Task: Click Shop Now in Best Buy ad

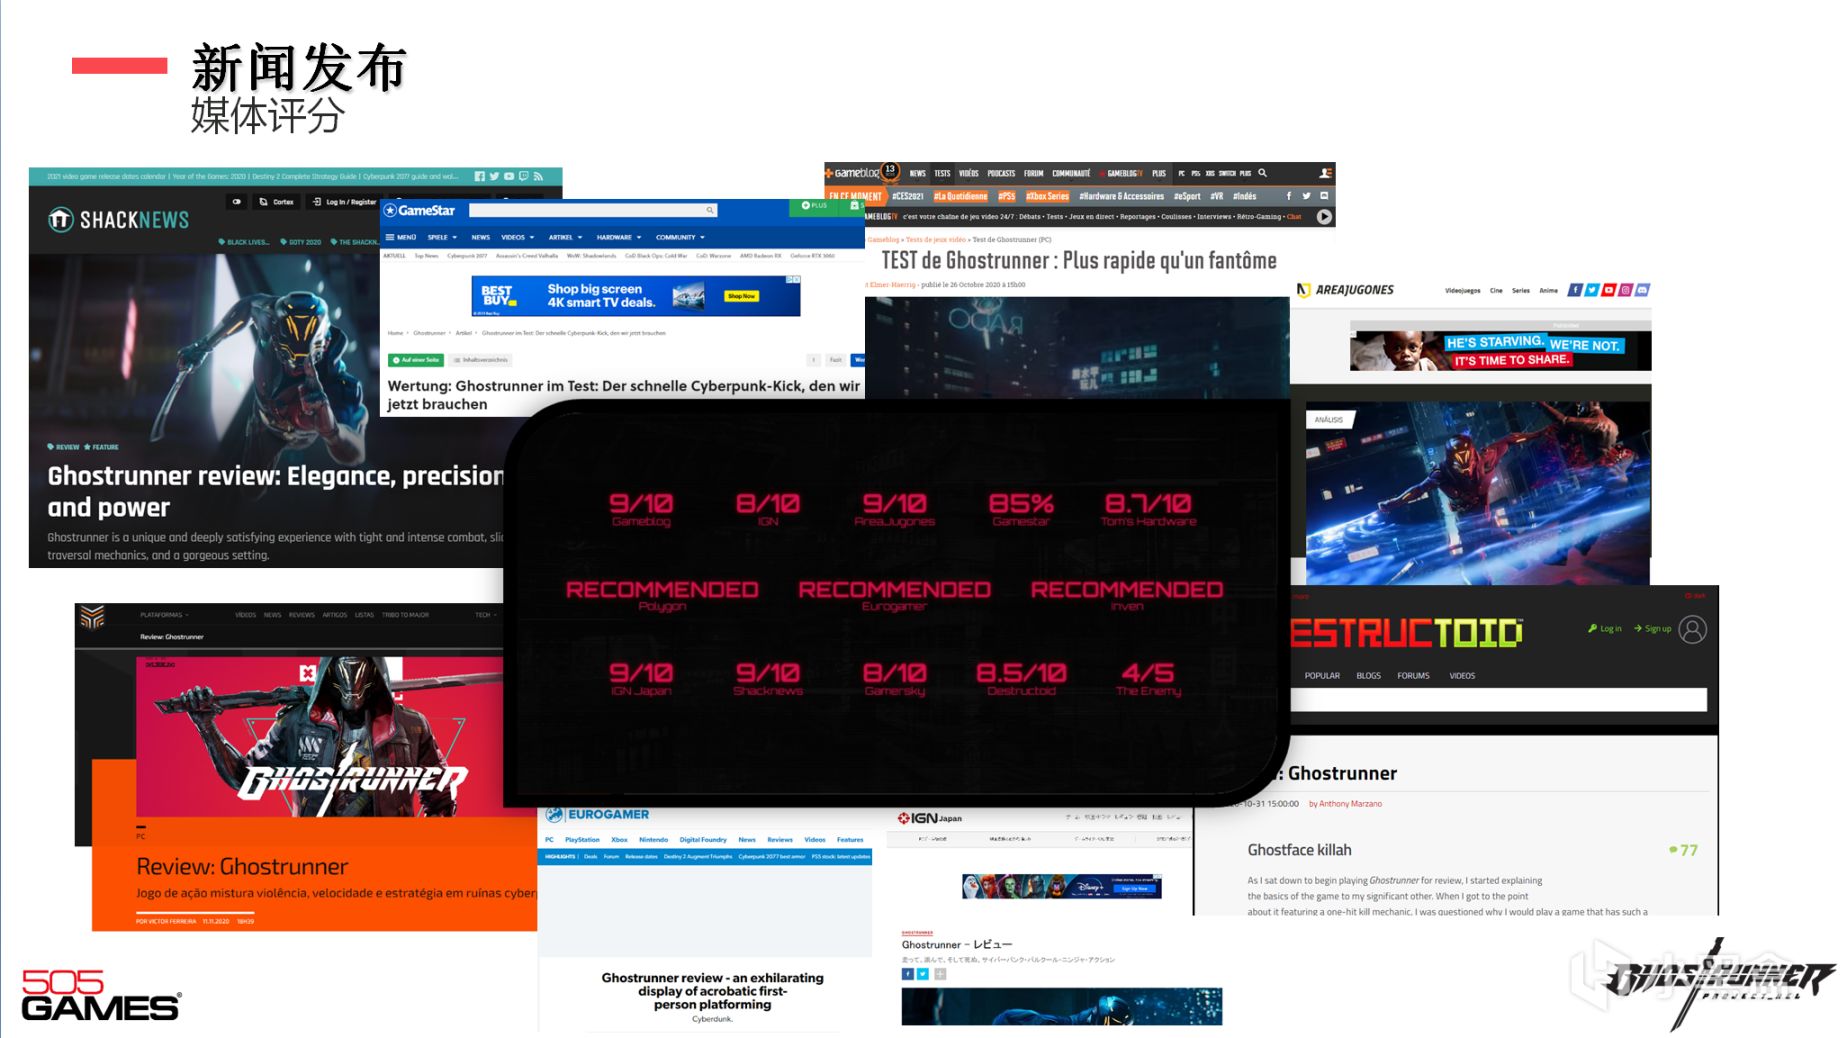Action: click(742, 296)
